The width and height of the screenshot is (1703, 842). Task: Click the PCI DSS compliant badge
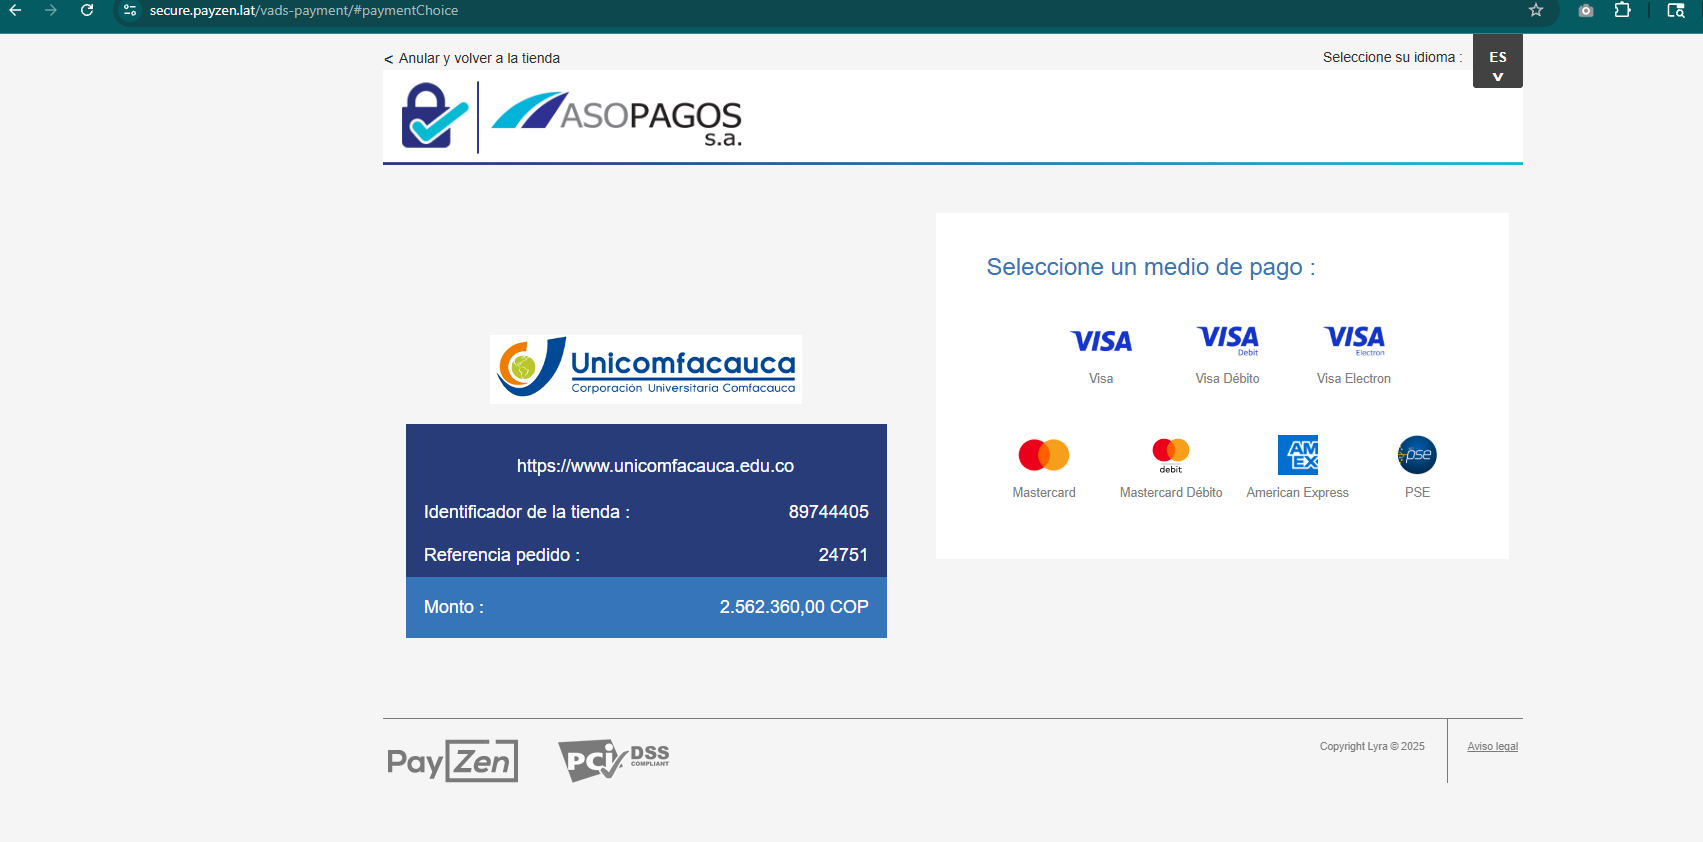point(613,760)
